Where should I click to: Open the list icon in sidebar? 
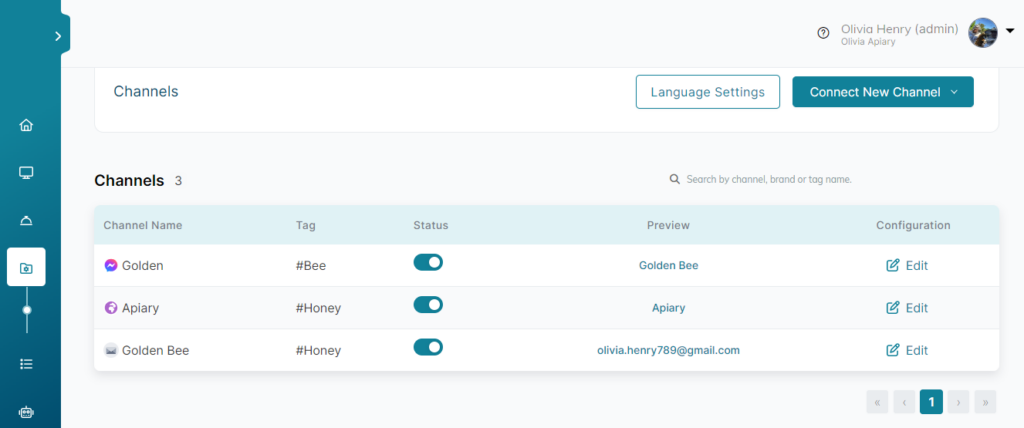click(x=26, y=364)
